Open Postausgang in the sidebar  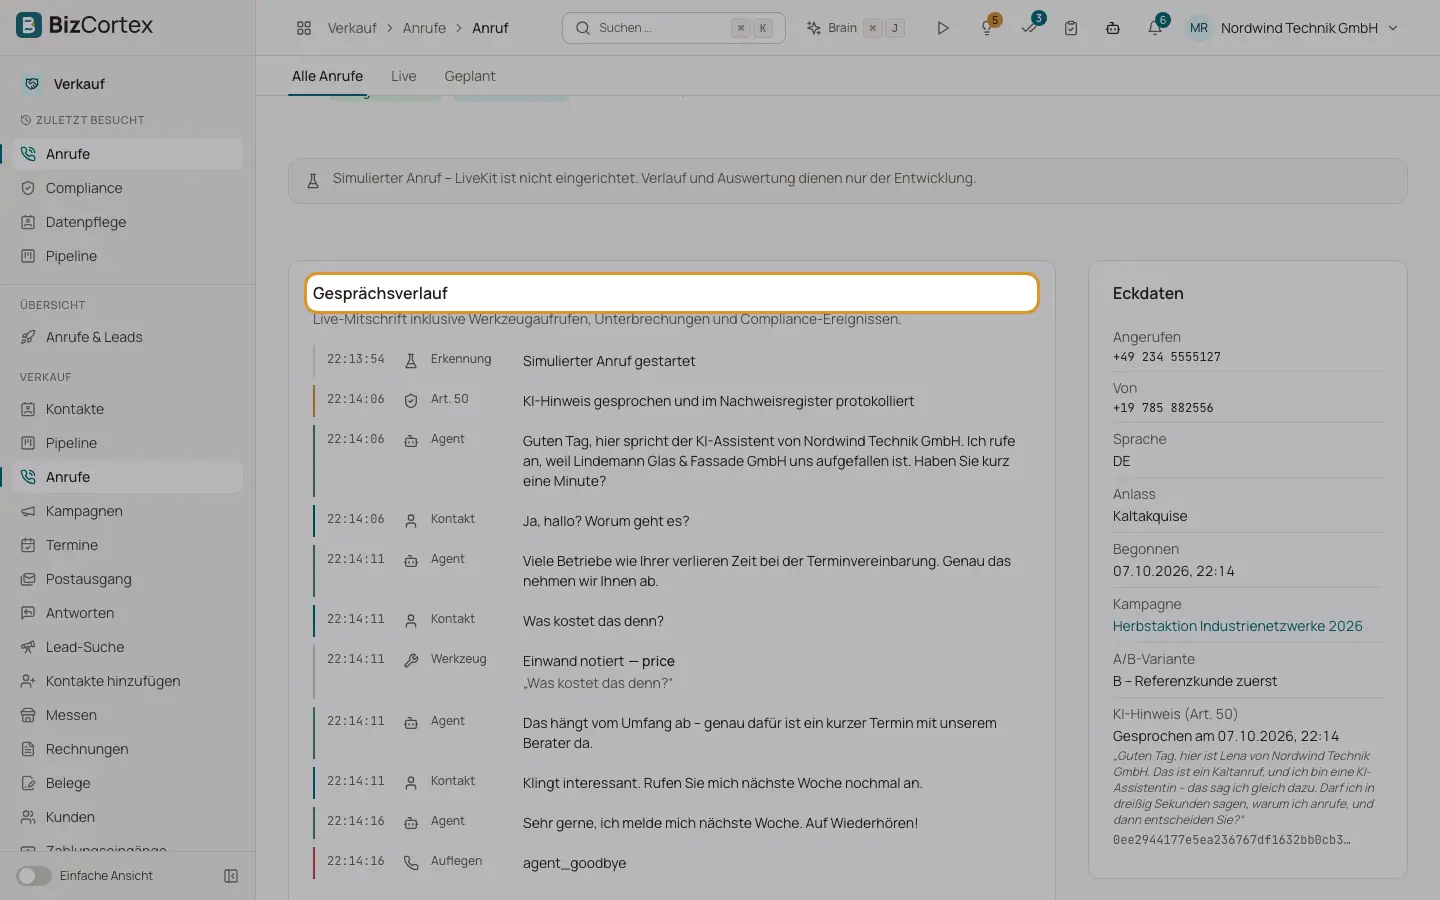pyautogui.click(x=128, y=579)
